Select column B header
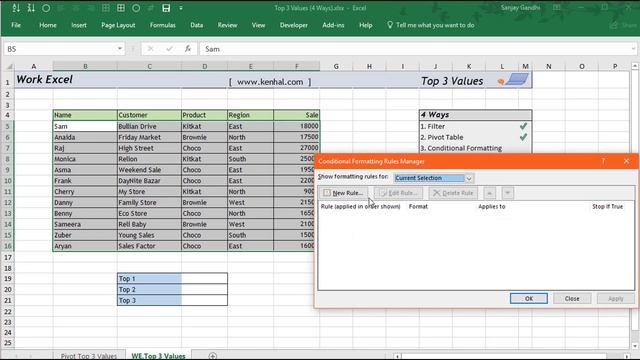The image size is (640, 360). (85, 66)
